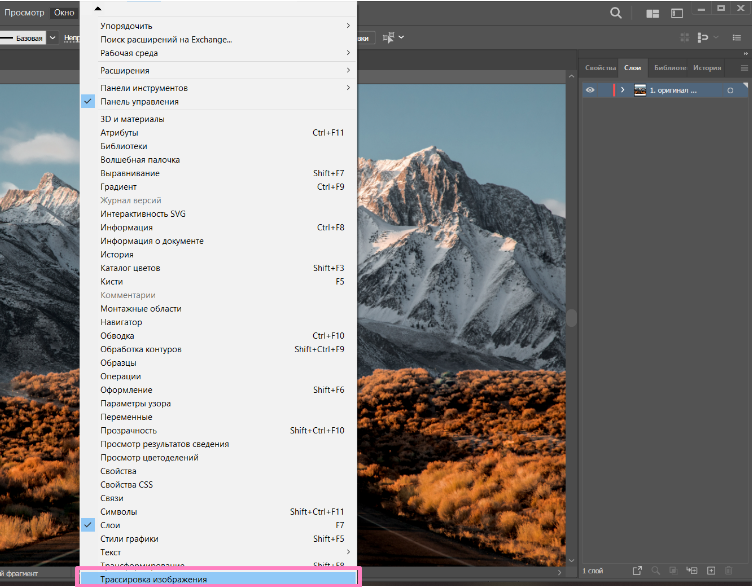Open the arrange documents icon
This screenshot has height=587, width=752.
tap(653, 13)
